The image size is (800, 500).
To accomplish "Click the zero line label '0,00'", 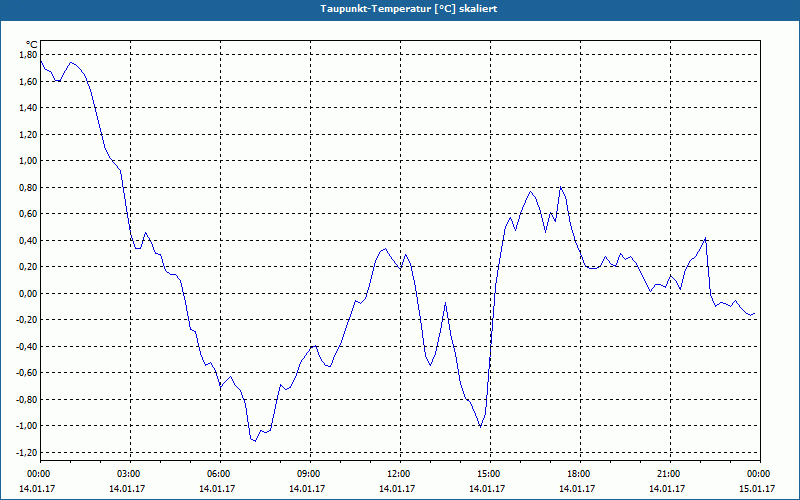I will [x=28, y=293].
